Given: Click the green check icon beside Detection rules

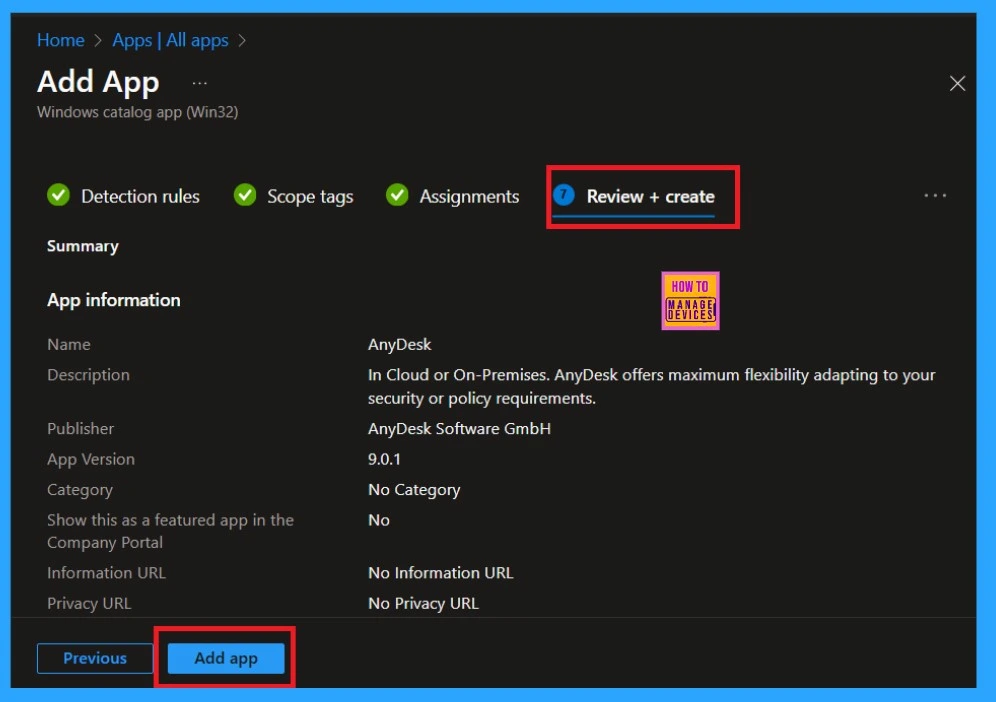Looking at the screenshot, I should pyautogui.click(x=58, y=195).
